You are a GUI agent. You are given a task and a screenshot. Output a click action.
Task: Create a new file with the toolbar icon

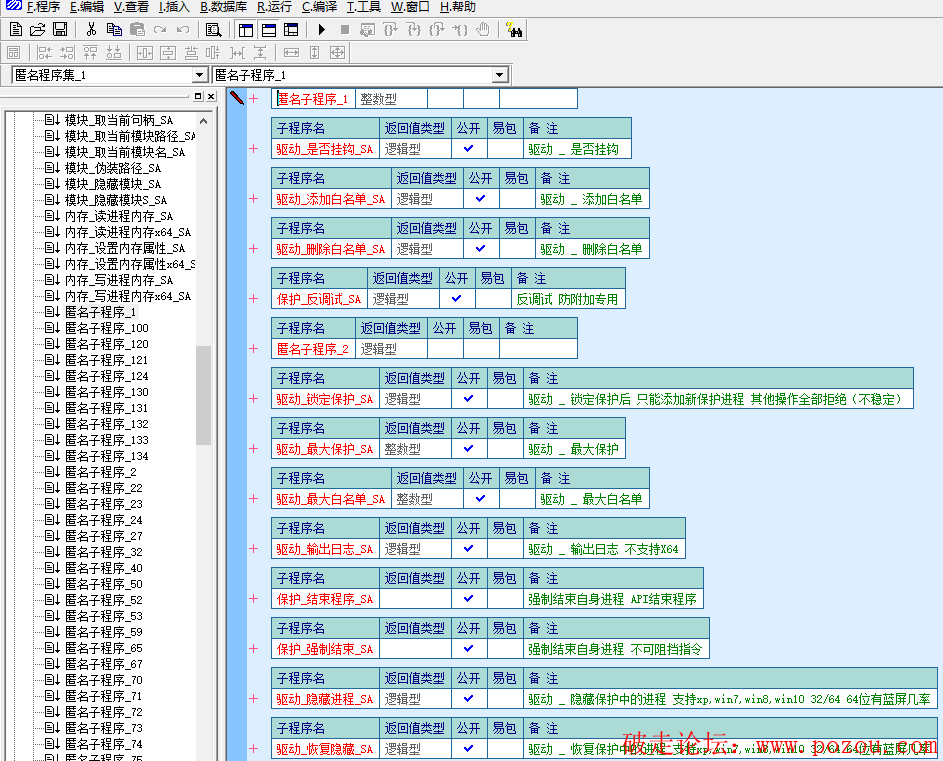point(16,29)
